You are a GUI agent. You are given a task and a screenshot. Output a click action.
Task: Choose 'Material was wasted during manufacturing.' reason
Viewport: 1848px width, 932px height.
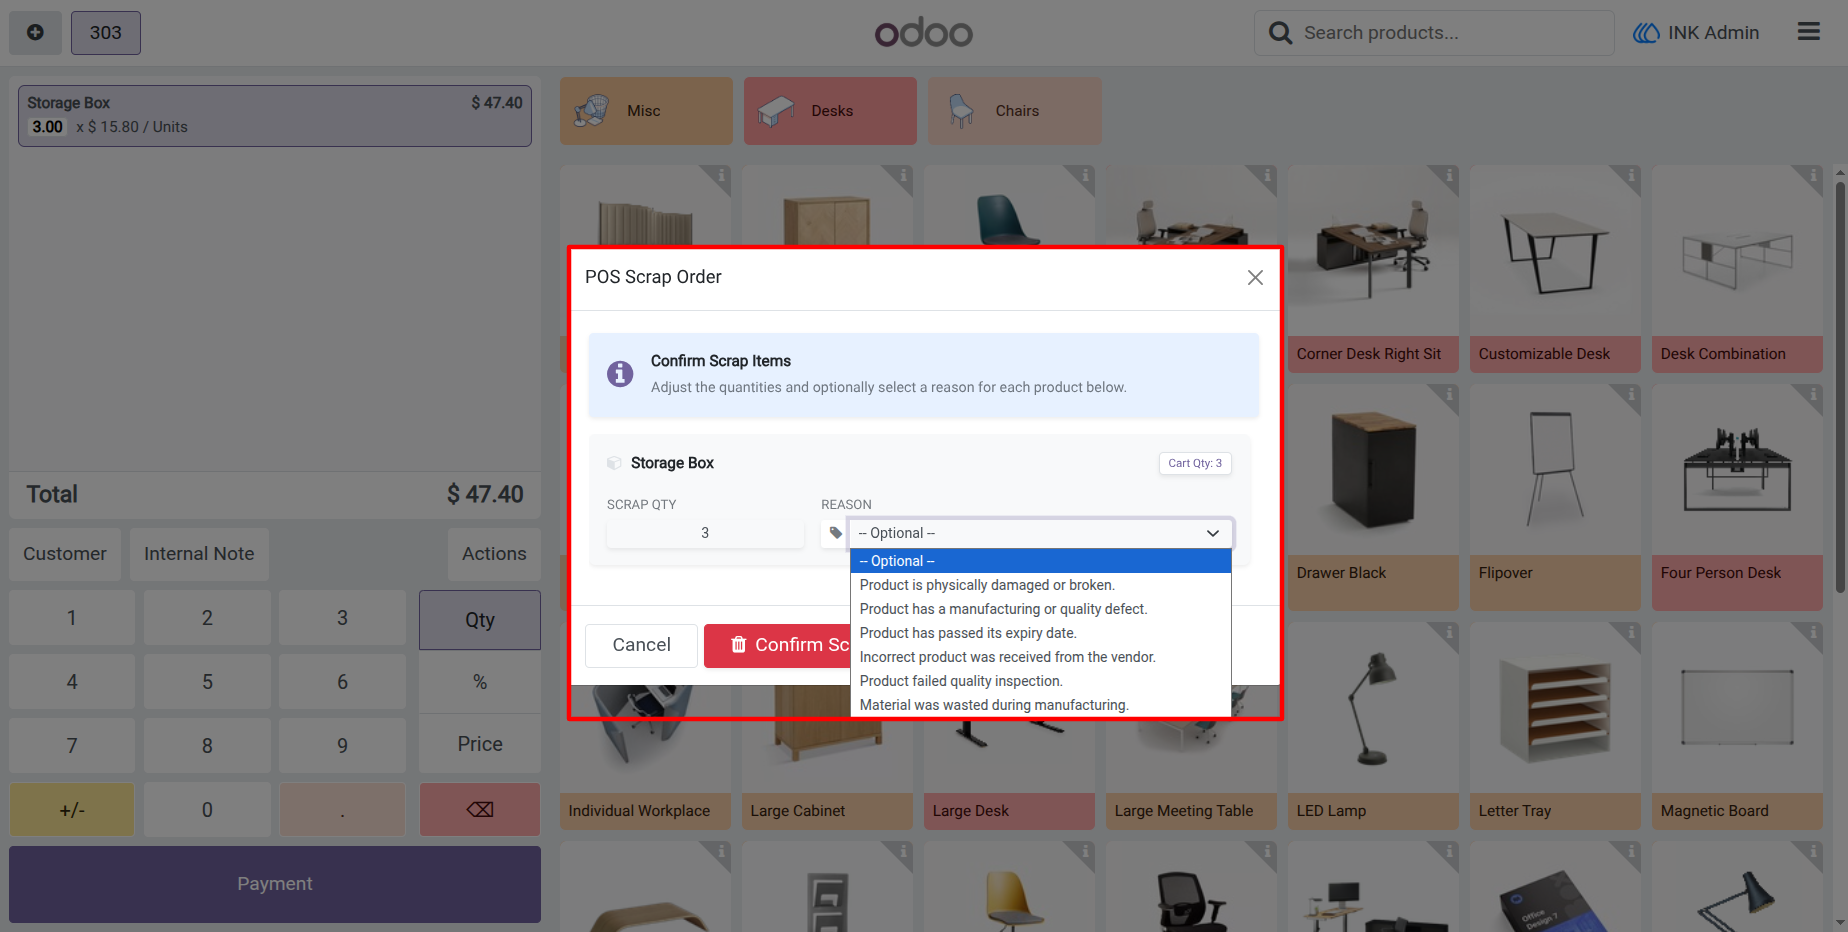pos(1040,705)
